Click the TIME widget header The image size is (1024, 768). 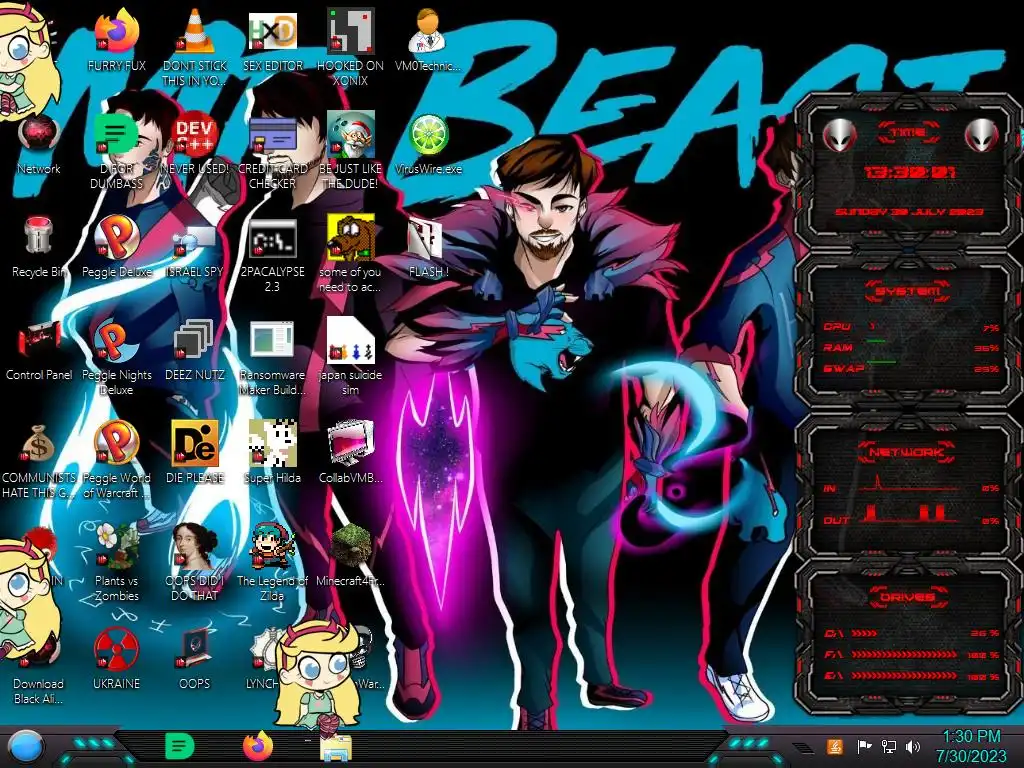(x=908, y=133)
